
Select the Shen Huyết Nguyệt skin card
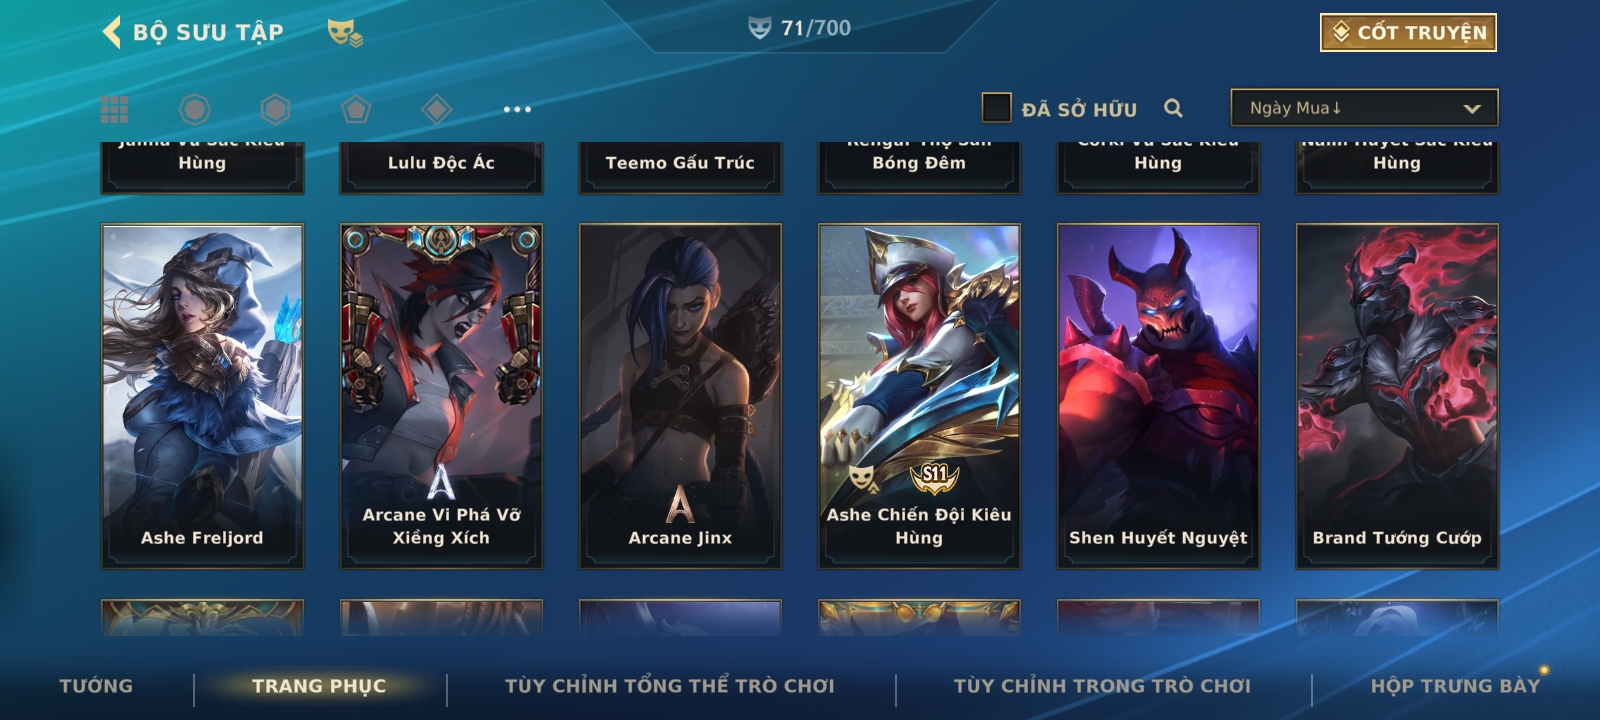(x=1158, y=396)
